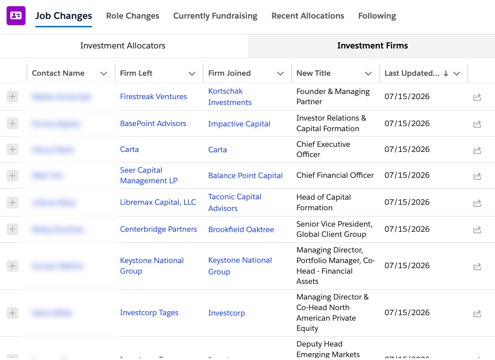Screen dimensions: 495x360
Task: Click 'Founder & Managing Partner' title cell
Action: coord(333,96)
